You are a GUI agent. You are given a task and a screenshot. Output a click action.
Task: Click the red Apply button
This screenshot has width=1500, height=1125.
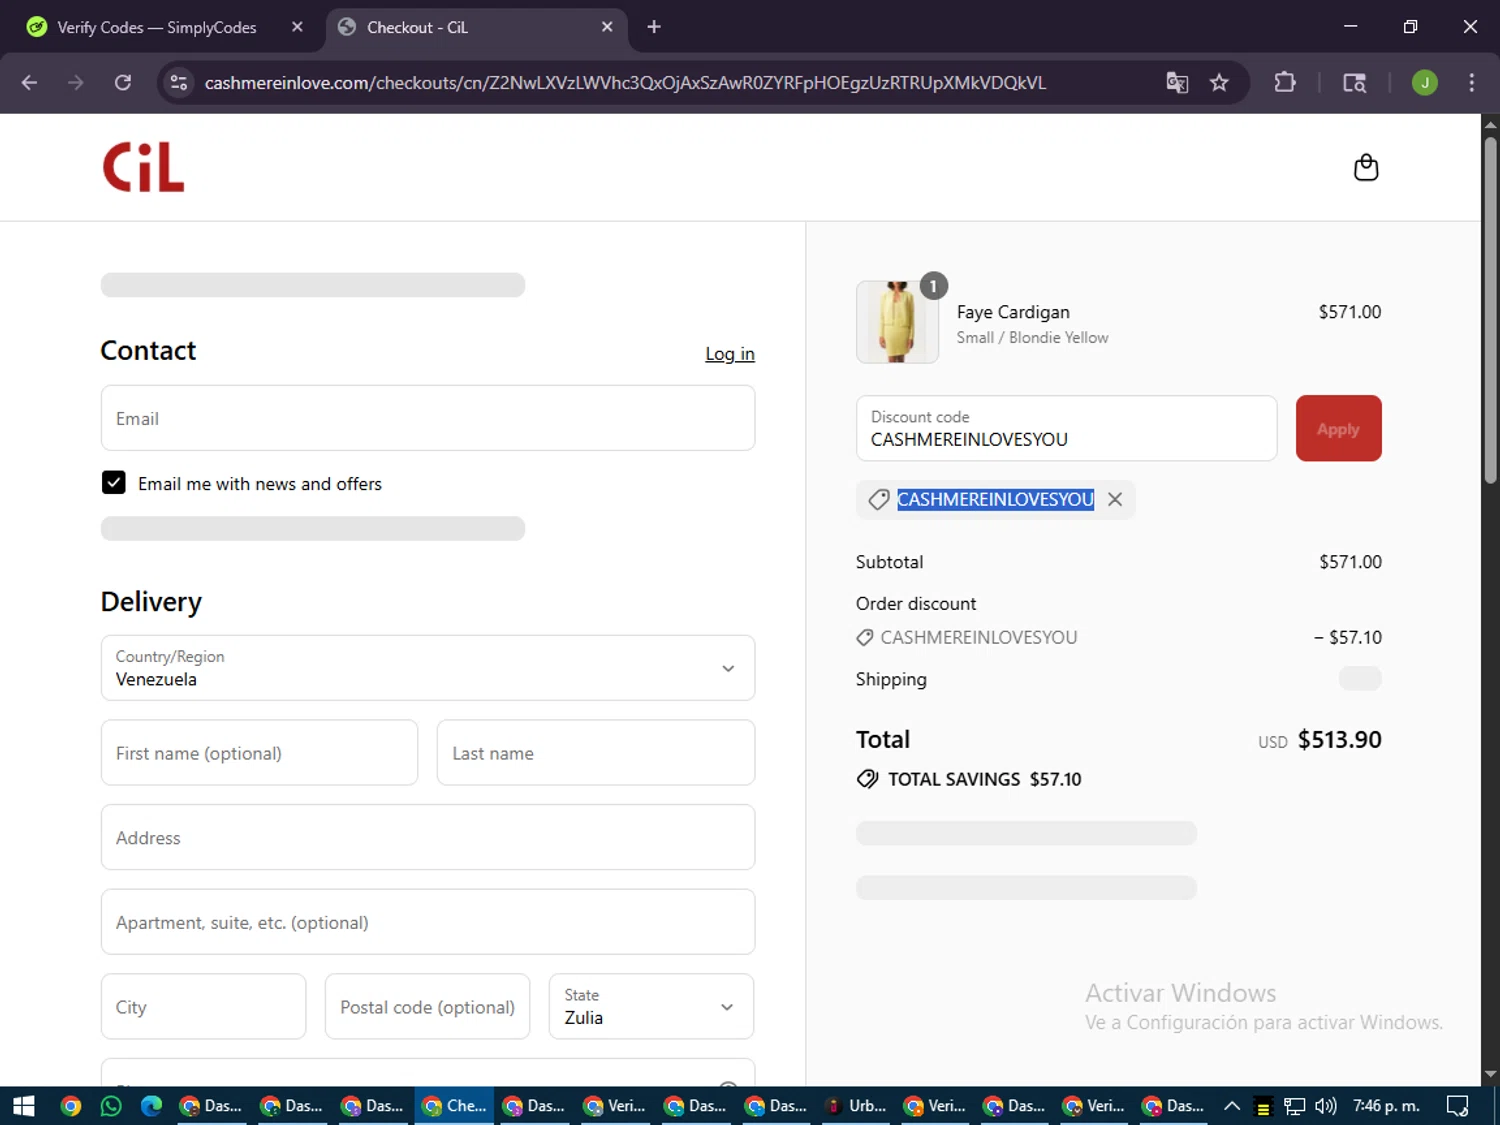pos(1338,428)
